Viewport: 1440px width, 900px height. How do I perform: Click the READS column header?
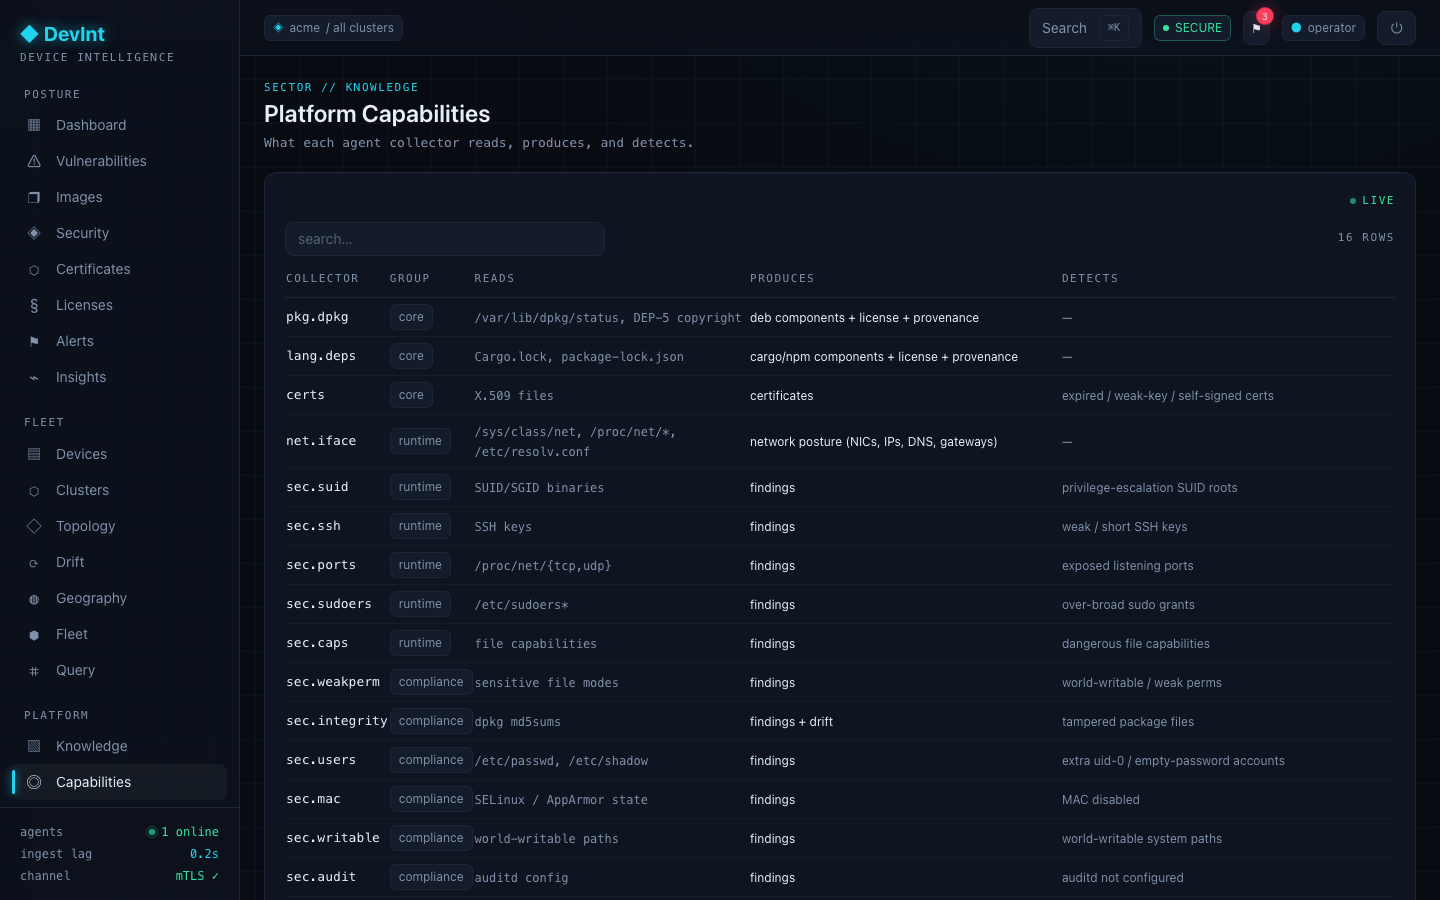point(494,278)
